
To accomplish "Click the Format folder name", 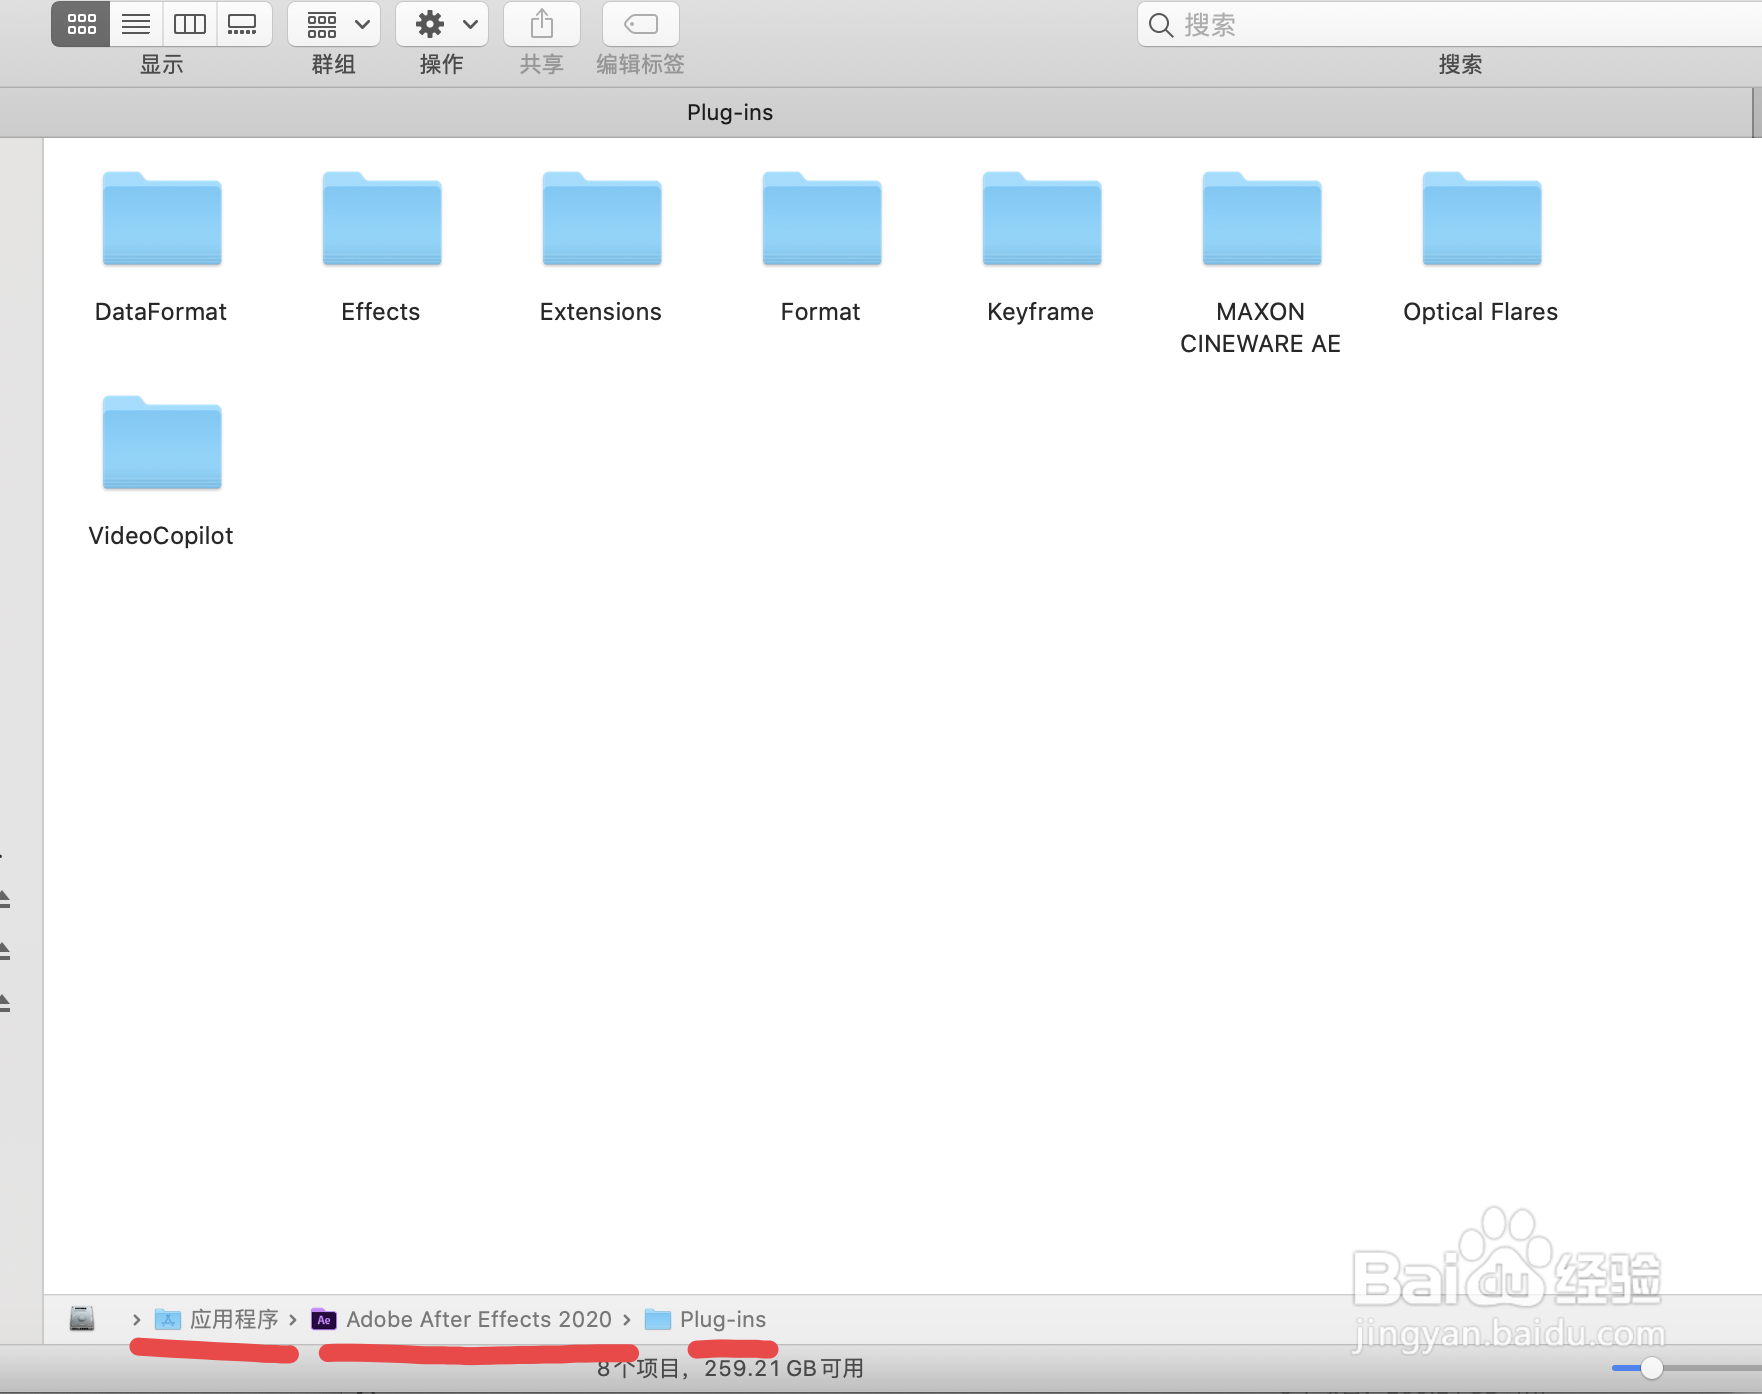I will point(821,312).
